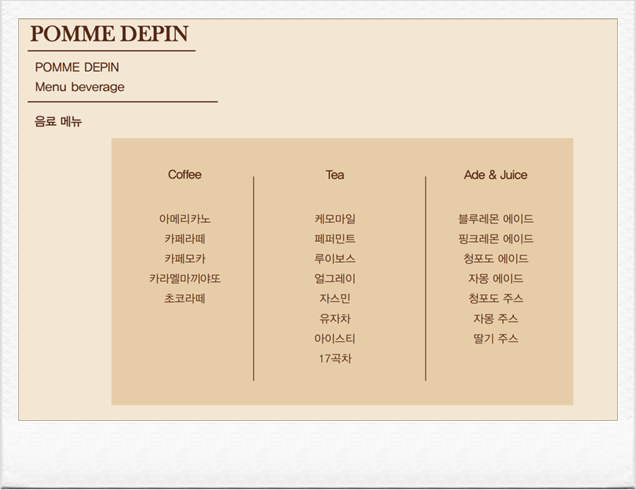Click the 자스민 tea item
This screenshot has width=636, height=490.
tap(335, 299)
